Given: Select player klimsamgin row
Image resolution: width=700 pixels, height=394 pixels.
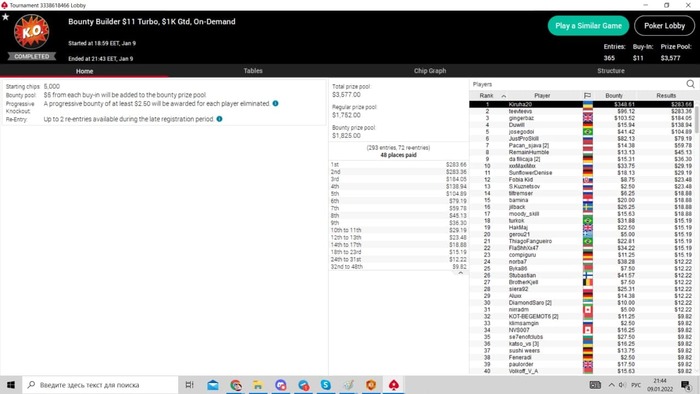Looking at the screenshot, I should click(x=582, y=323).
